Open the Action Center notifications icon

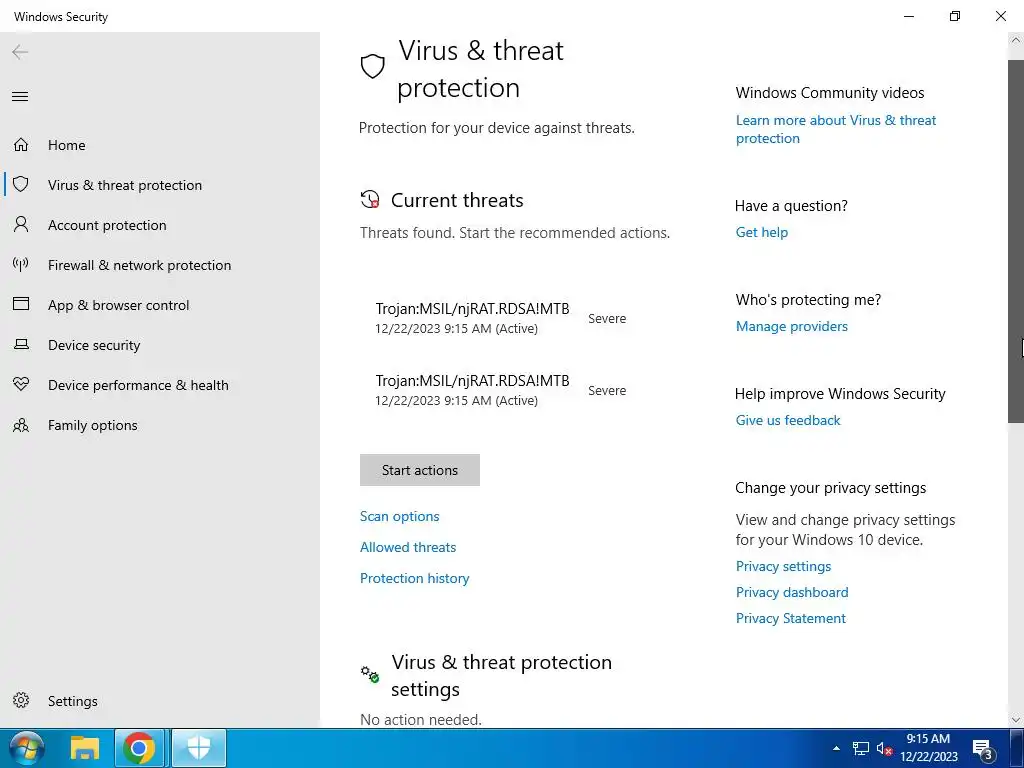pos(983,749)
